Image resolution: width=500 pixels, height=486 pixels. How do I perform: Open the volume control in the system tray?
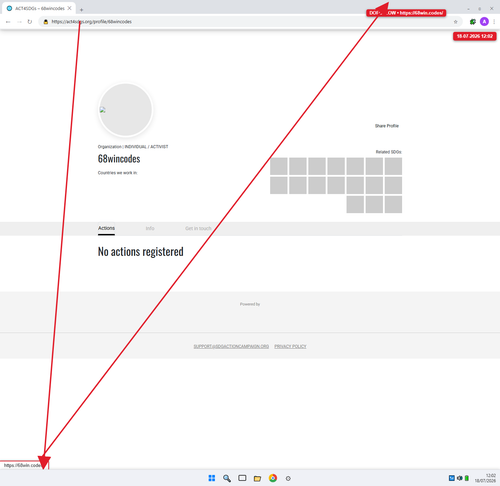pyautogui.click(x=460, y=478)
